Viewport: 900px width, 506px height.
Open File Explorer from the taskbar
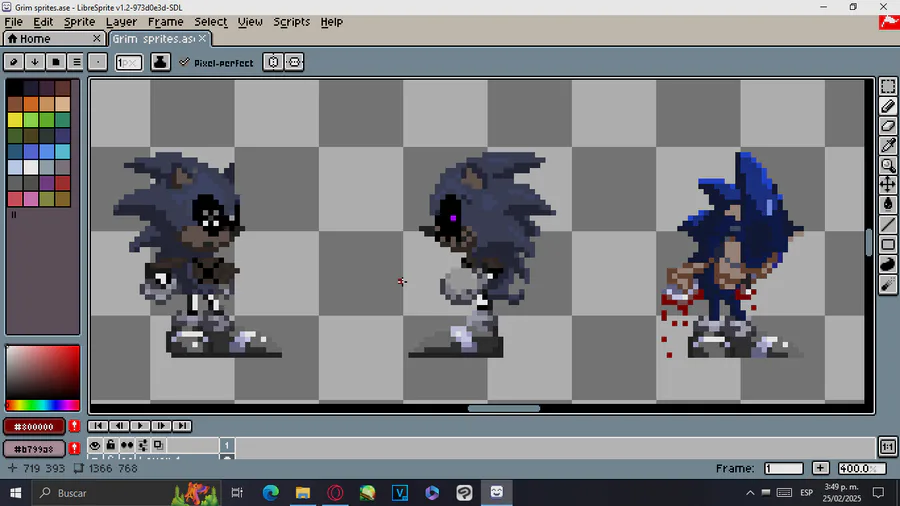click(303, 492)
